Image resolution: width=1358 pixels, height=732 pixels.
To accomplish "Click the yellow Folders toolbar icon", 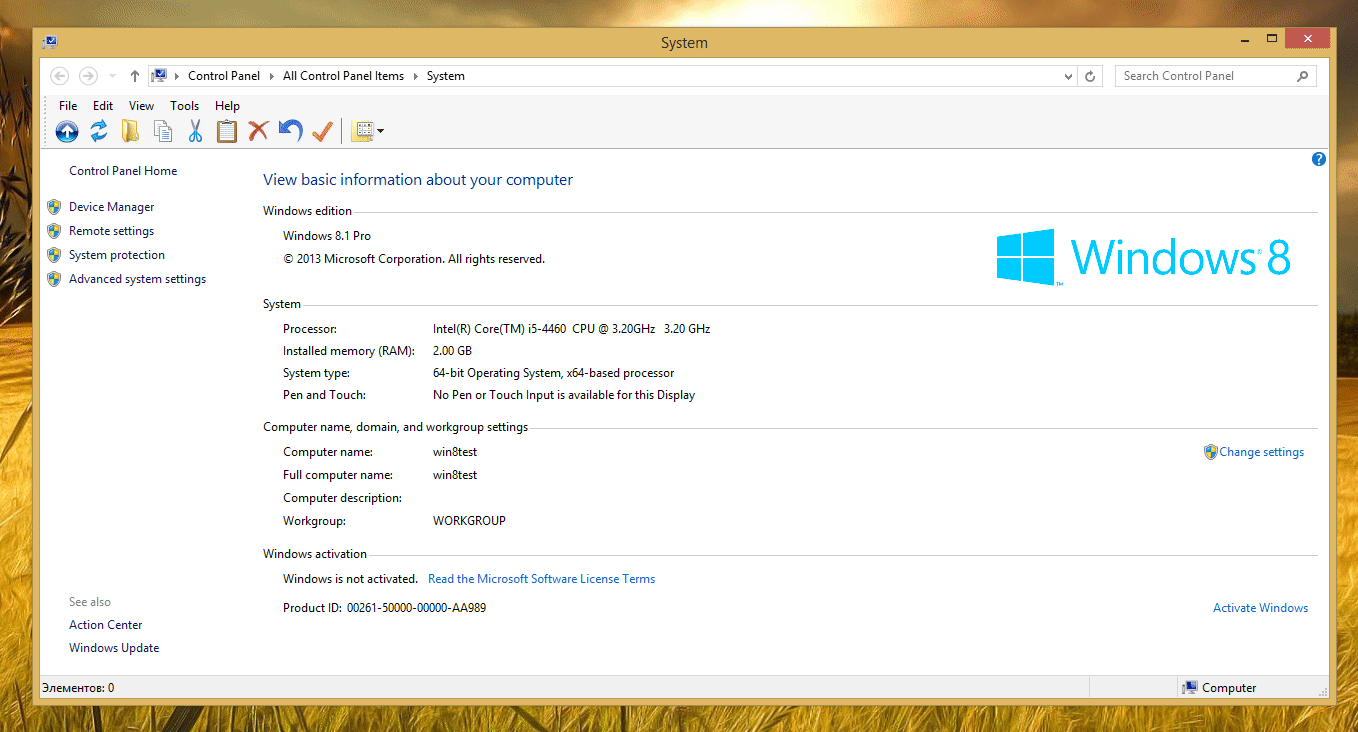I will tap(131, 131).
